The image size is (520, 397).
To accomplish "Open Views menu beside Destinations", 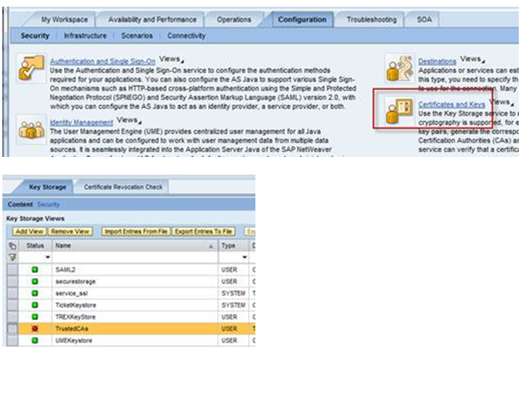I will [x=472, y=59].
